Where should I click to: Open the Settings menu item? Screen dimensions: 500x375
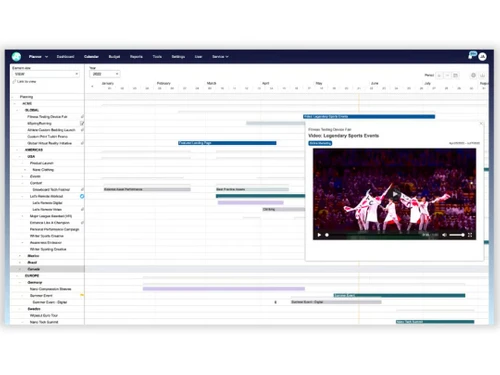point(178,57)
